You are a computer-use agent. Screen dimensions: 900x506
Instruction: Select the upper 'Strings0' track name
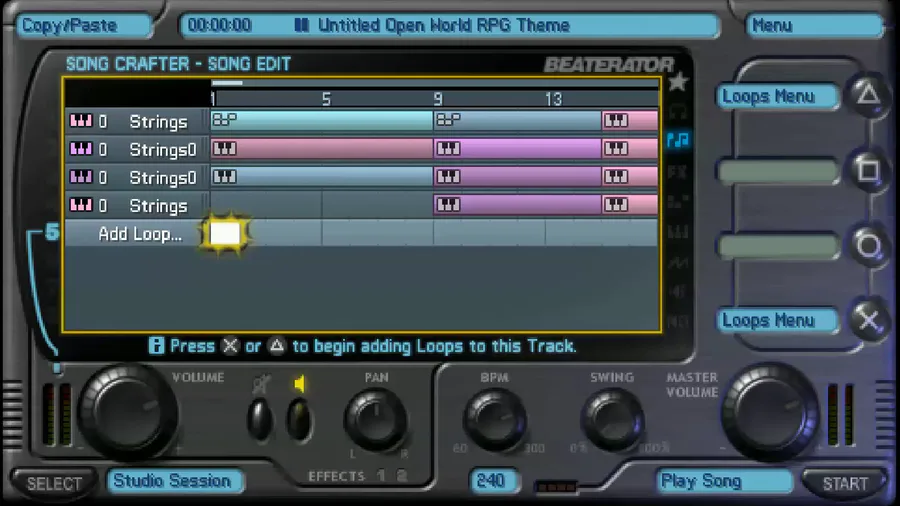[x=163, y=150]
